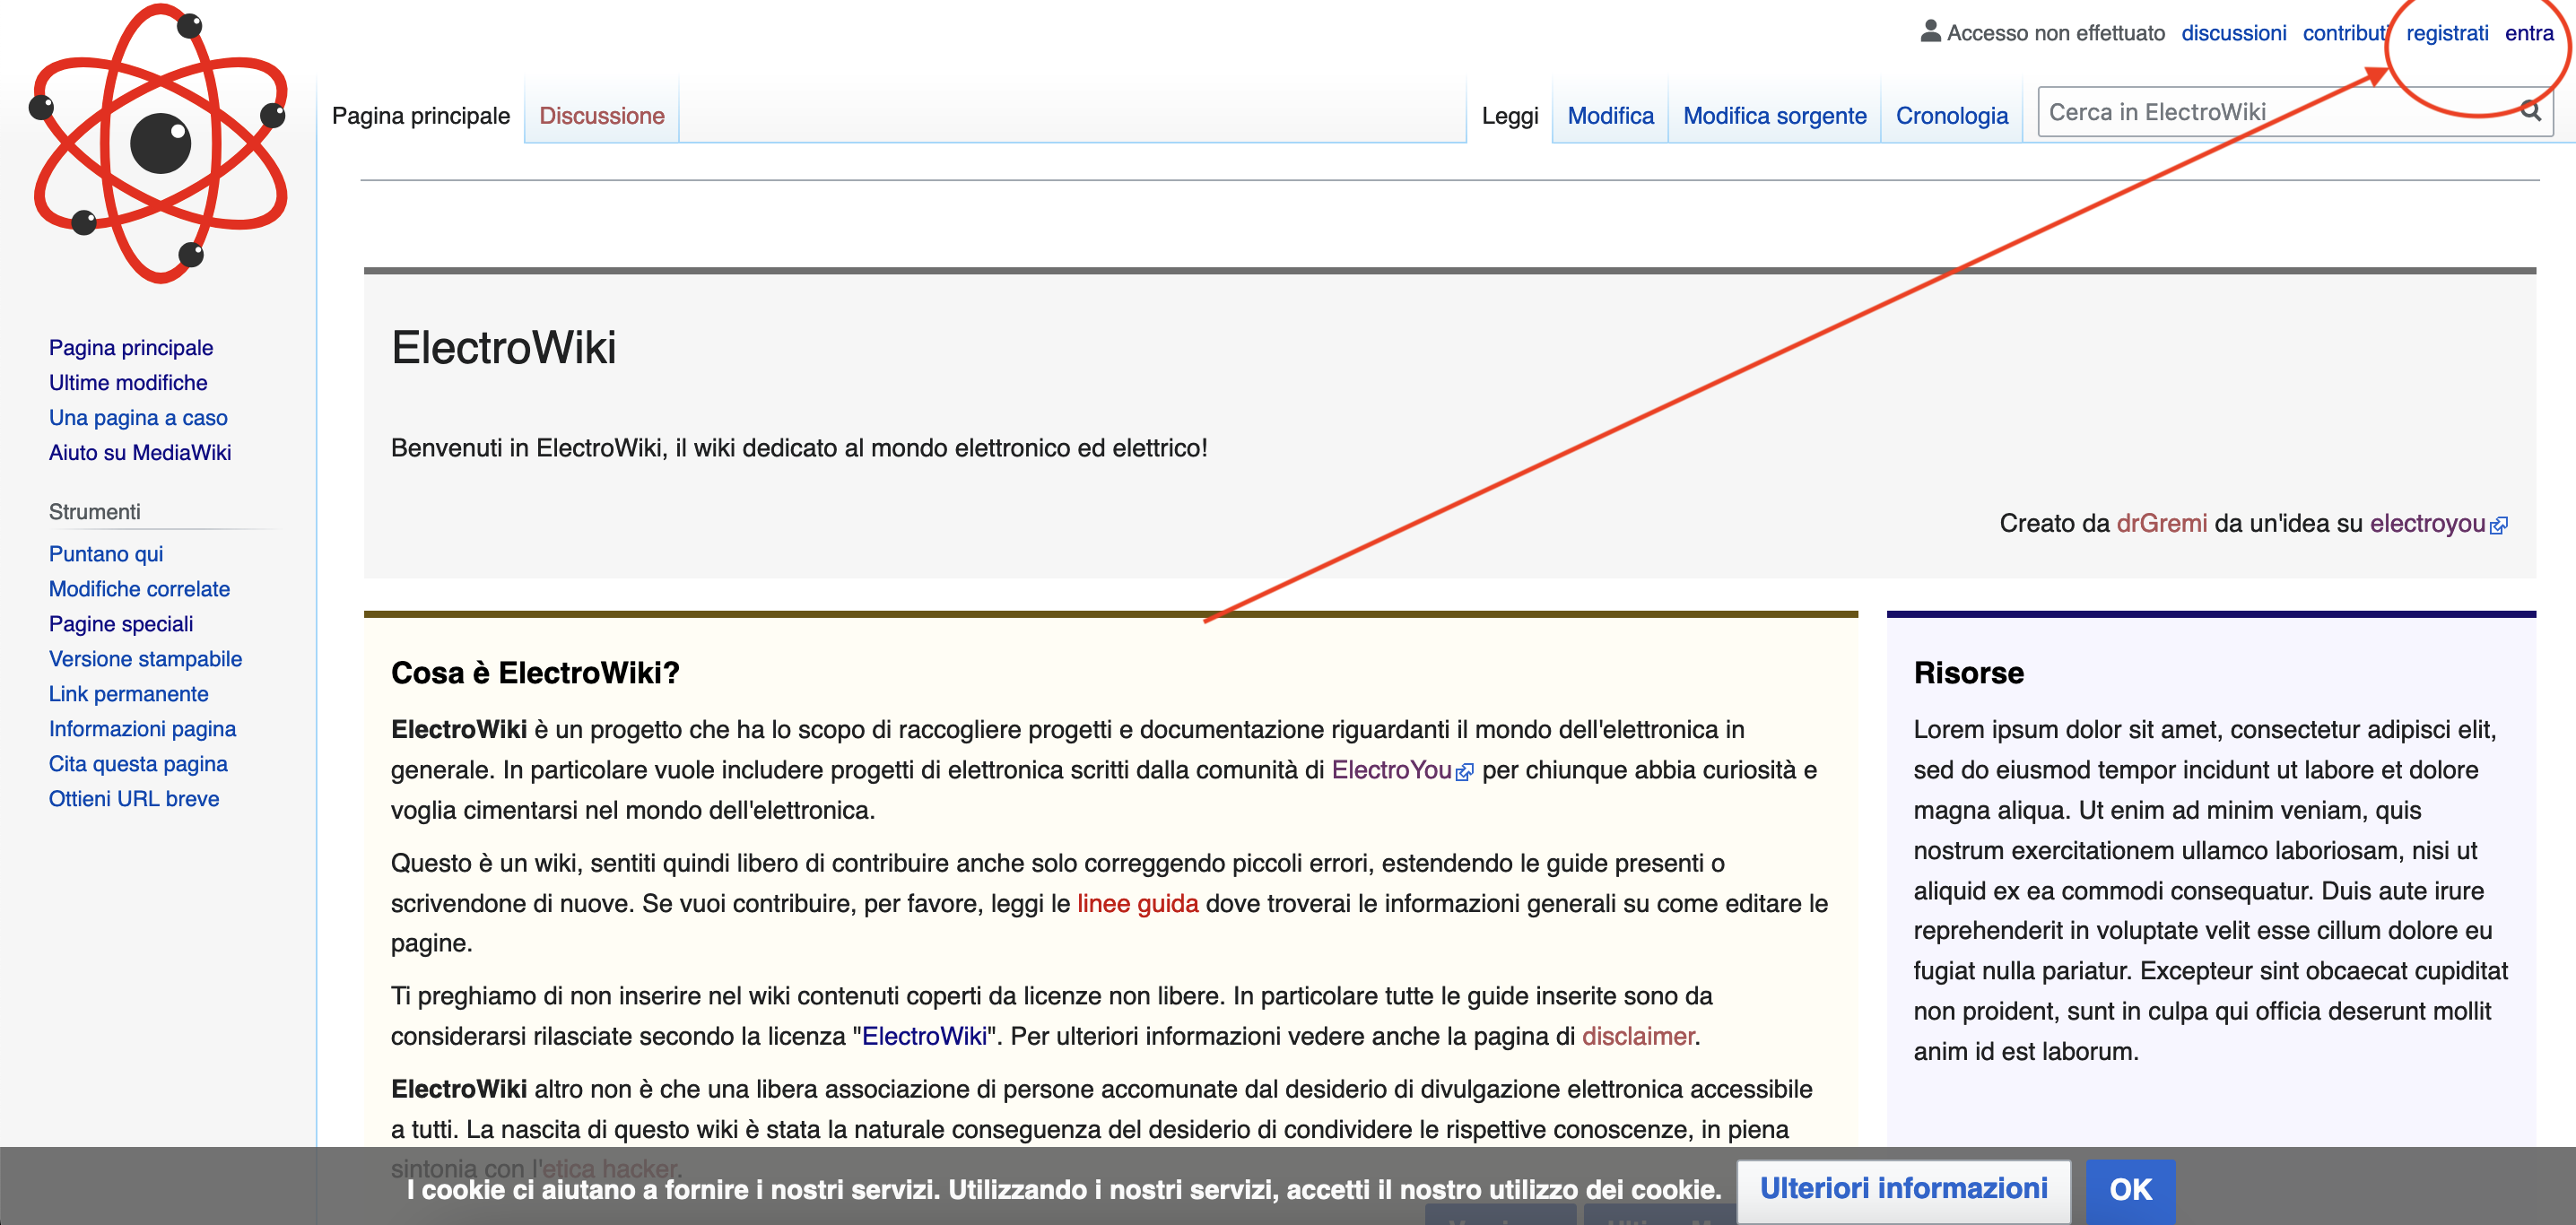Switch to the Modifica tab
2576x1225 pixels.
pos(1610,116)
